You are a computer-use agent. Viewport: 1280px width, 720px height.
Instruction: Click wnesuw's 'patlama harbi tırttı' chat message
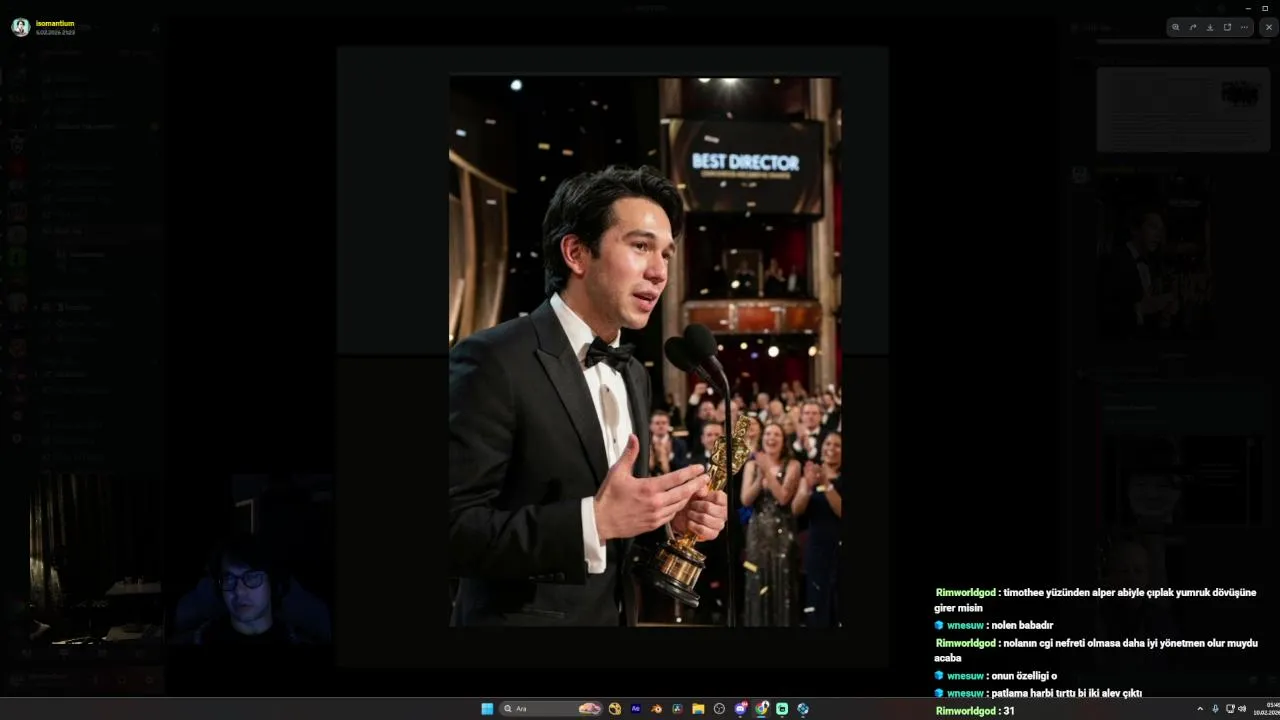click(1038, 693)
